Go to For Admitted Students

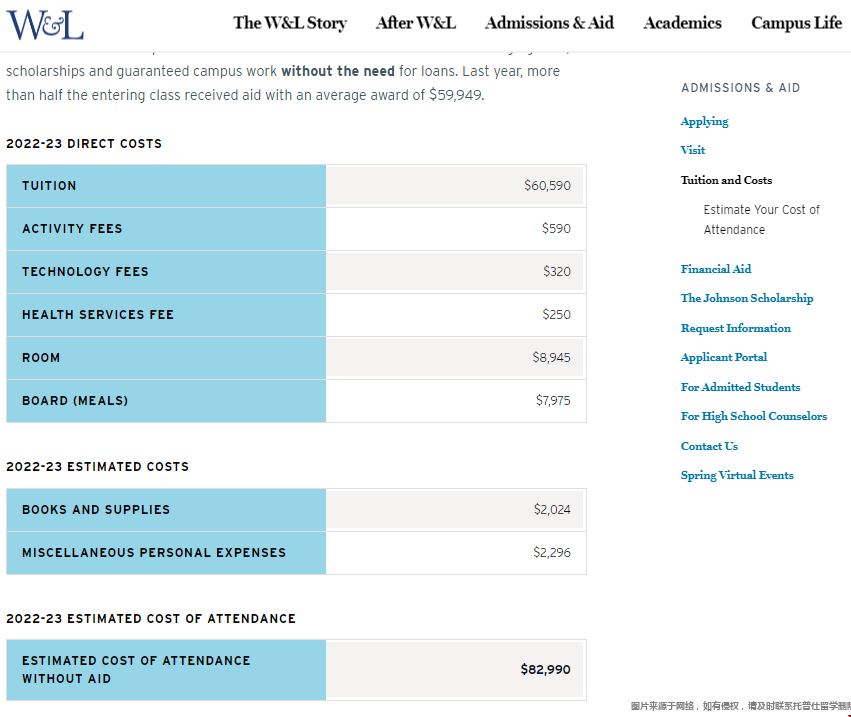click(740, 387)
